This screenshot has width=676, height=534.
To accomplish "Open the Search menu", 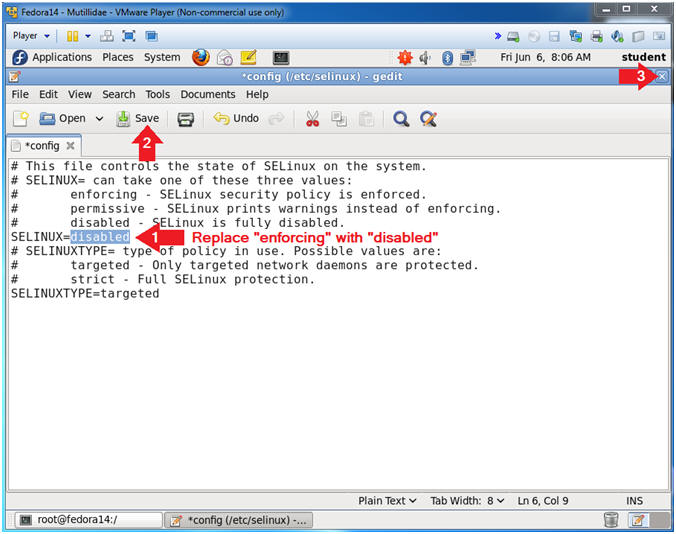I will pos(119,94).
